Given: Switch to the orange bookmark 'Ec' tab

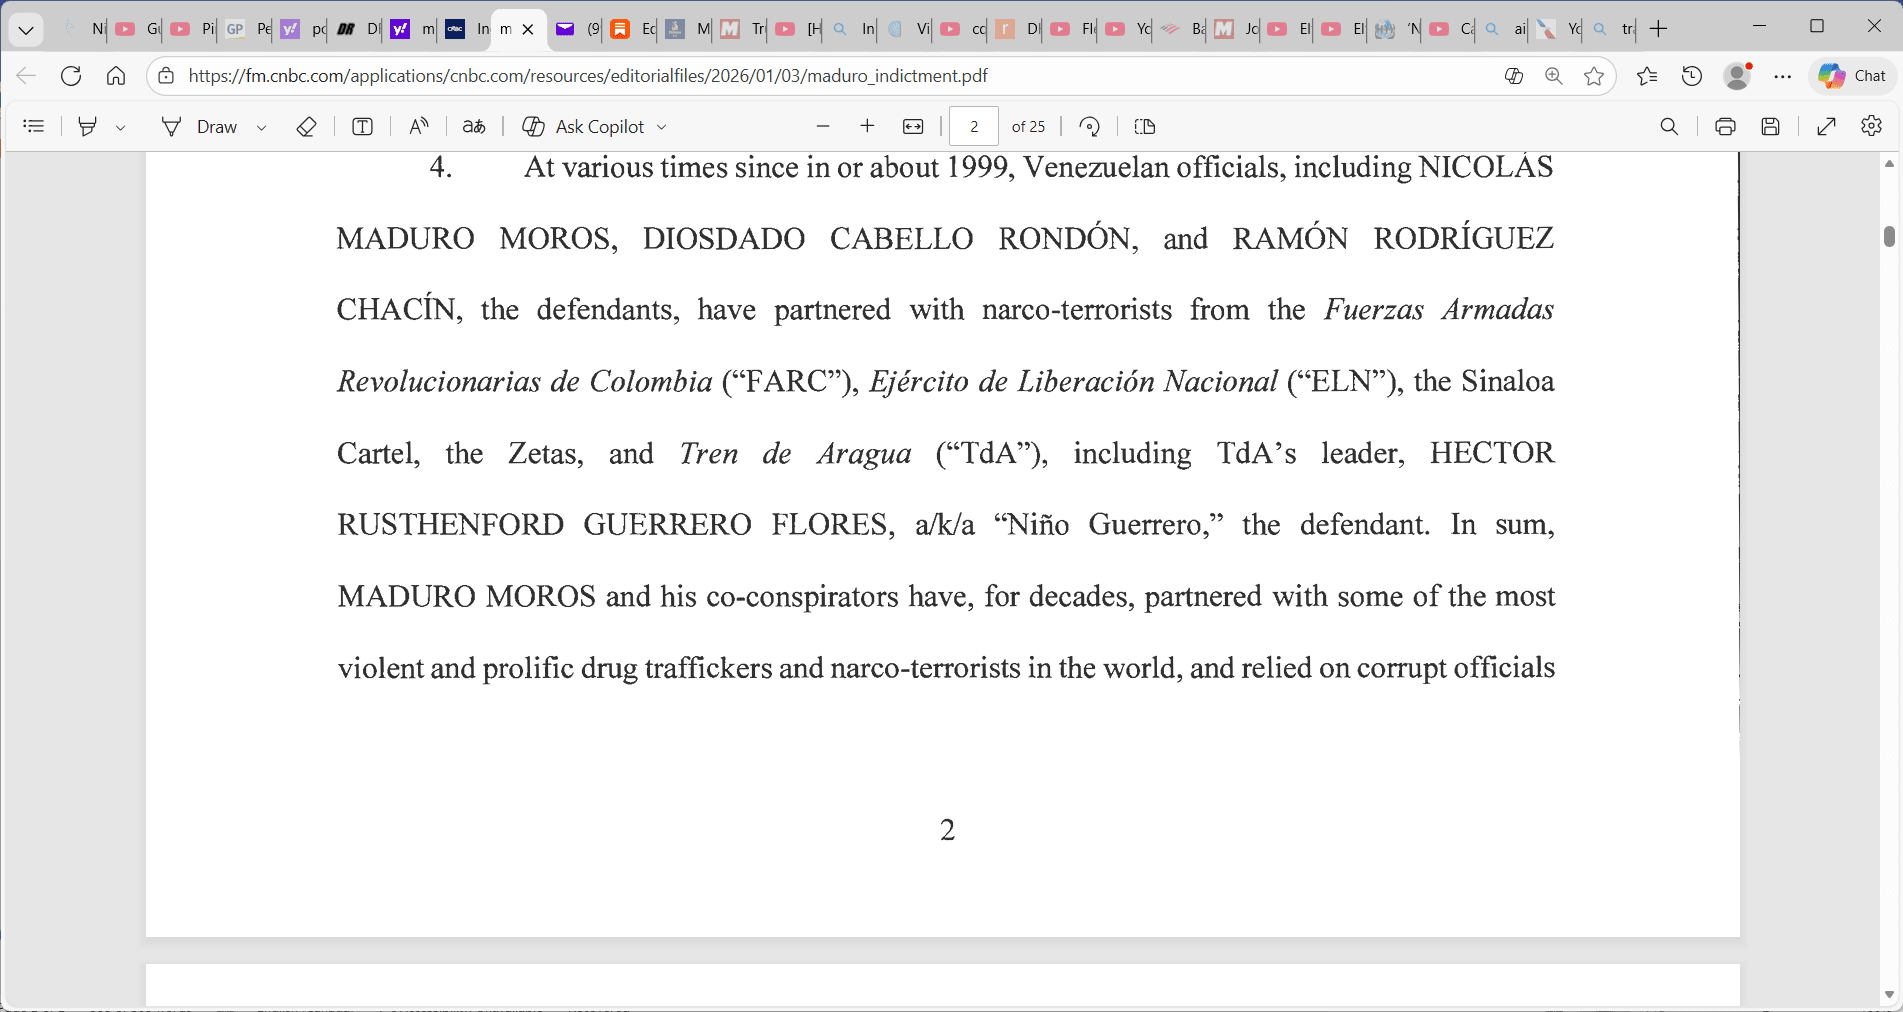Looking at the screenshot, I should click(632, 29).
